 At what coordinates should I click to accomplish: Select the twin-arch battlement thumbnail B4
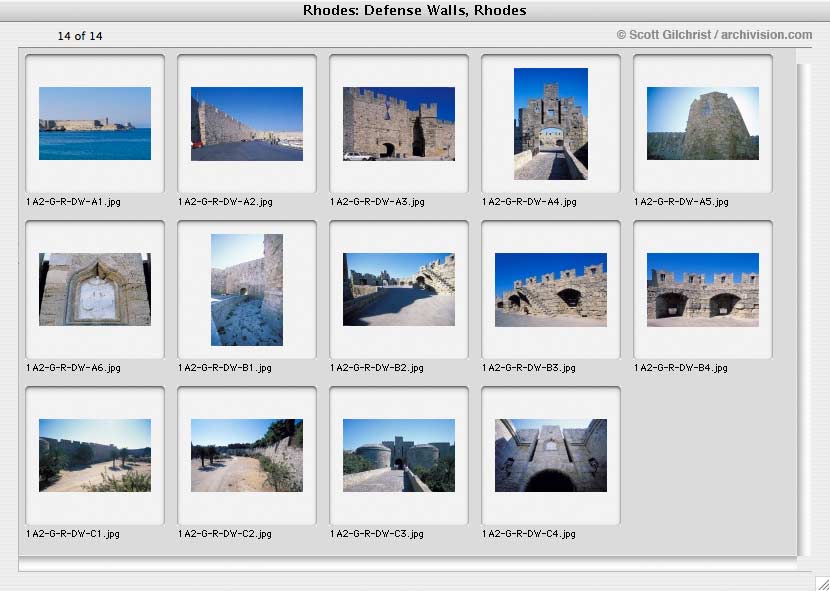pyautogui.click(x=702, y=289)
